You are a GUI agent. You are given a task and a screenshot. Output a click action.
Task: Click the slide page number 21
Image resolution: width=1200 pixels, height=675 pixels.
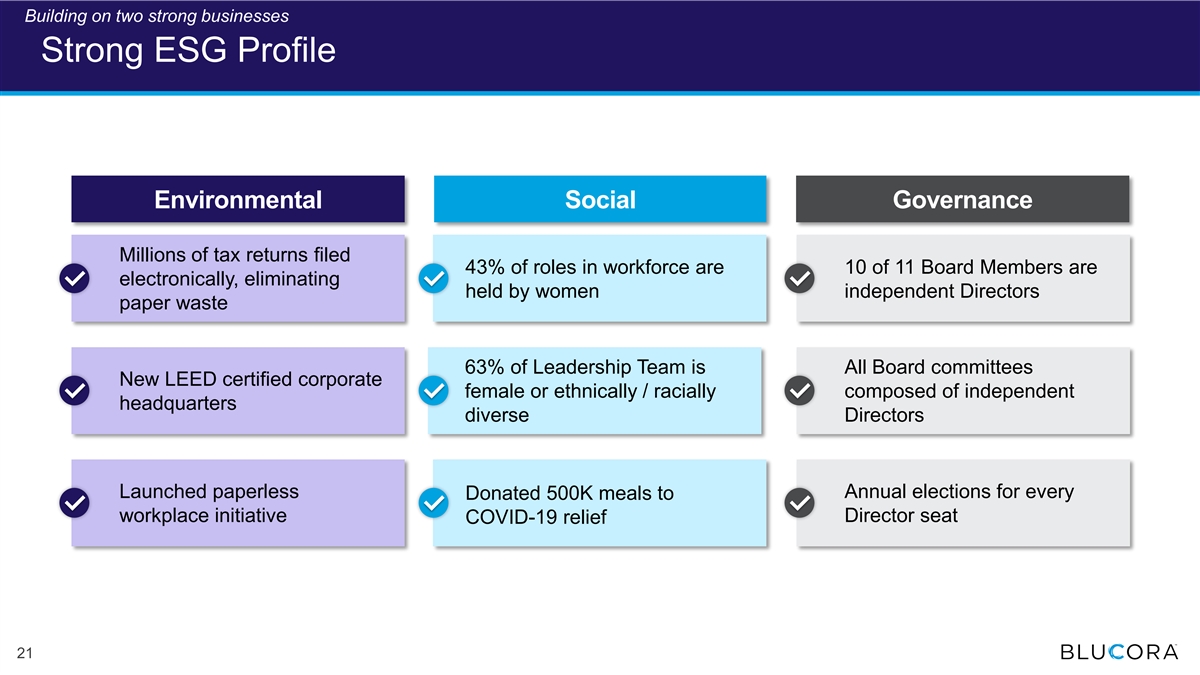[25, 654]
